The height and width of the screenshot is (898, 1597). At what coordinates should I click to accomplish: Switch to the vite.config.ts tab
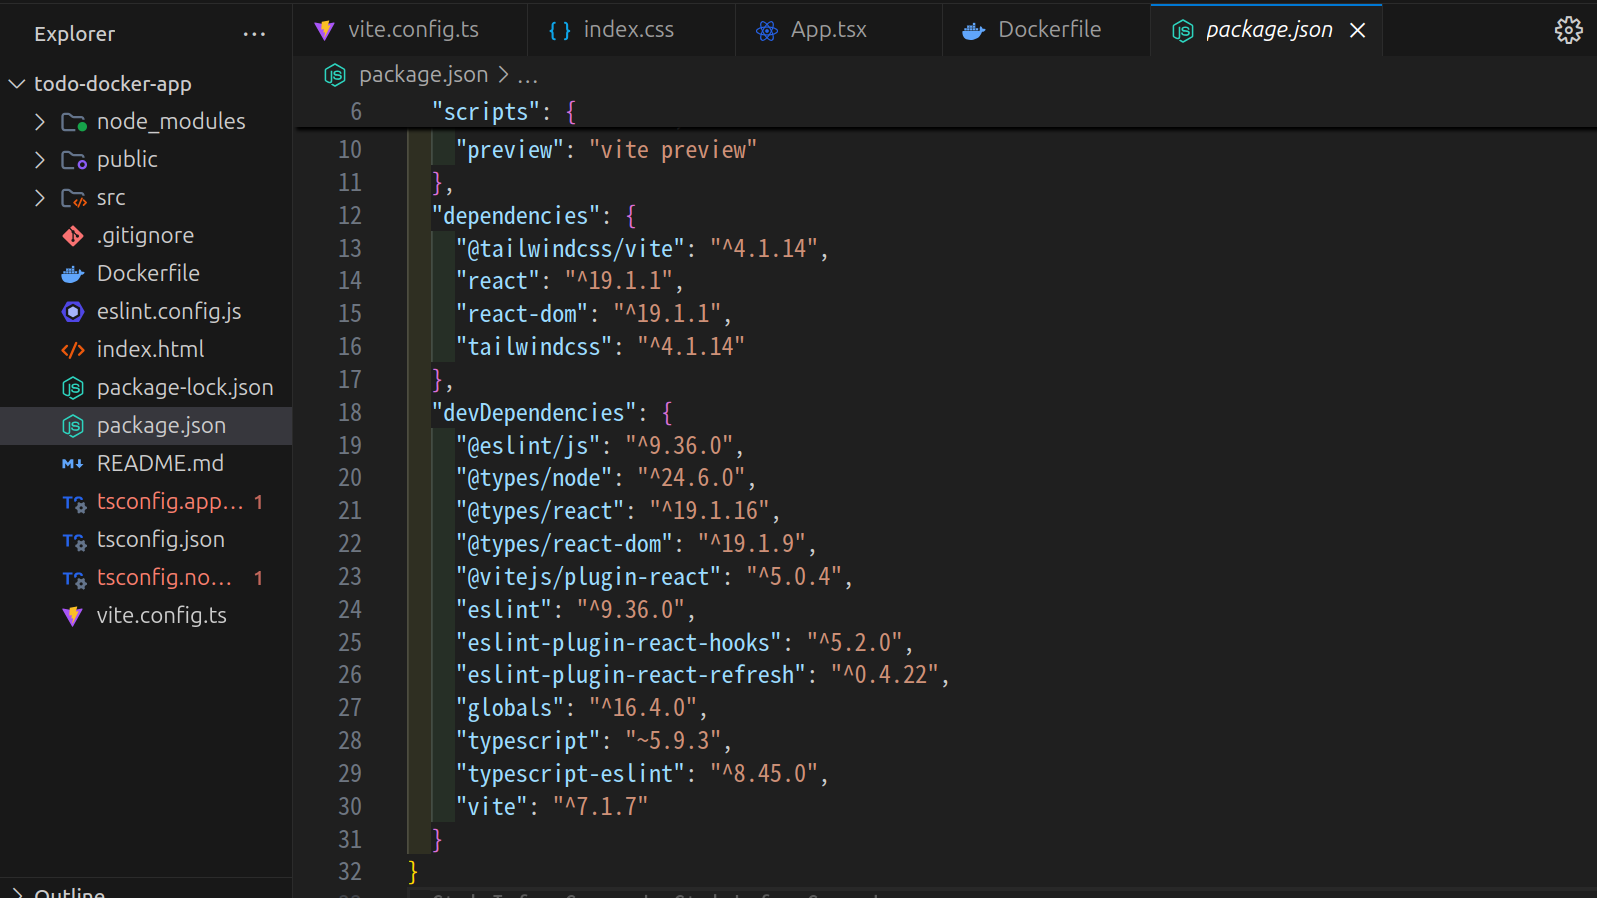(410, 30)
